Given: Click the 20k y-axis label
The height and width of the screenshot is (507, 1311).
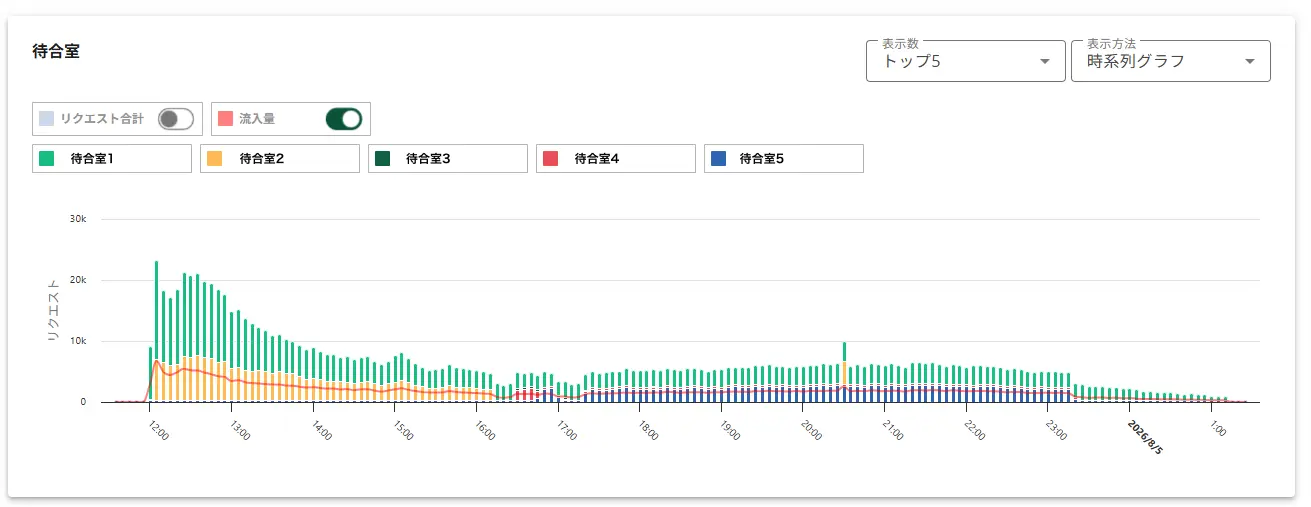Looking at the screenshot, I should [x=78, y=280].
